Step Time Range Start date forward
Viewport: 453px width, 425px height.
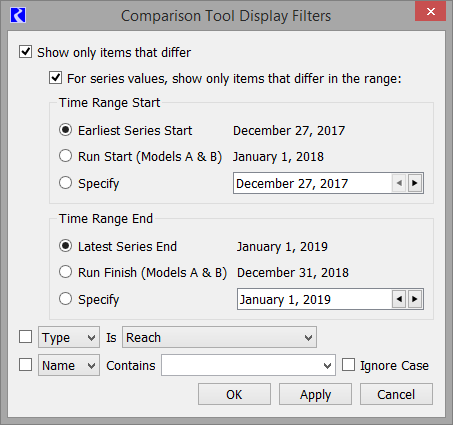[x=415, y=183]
